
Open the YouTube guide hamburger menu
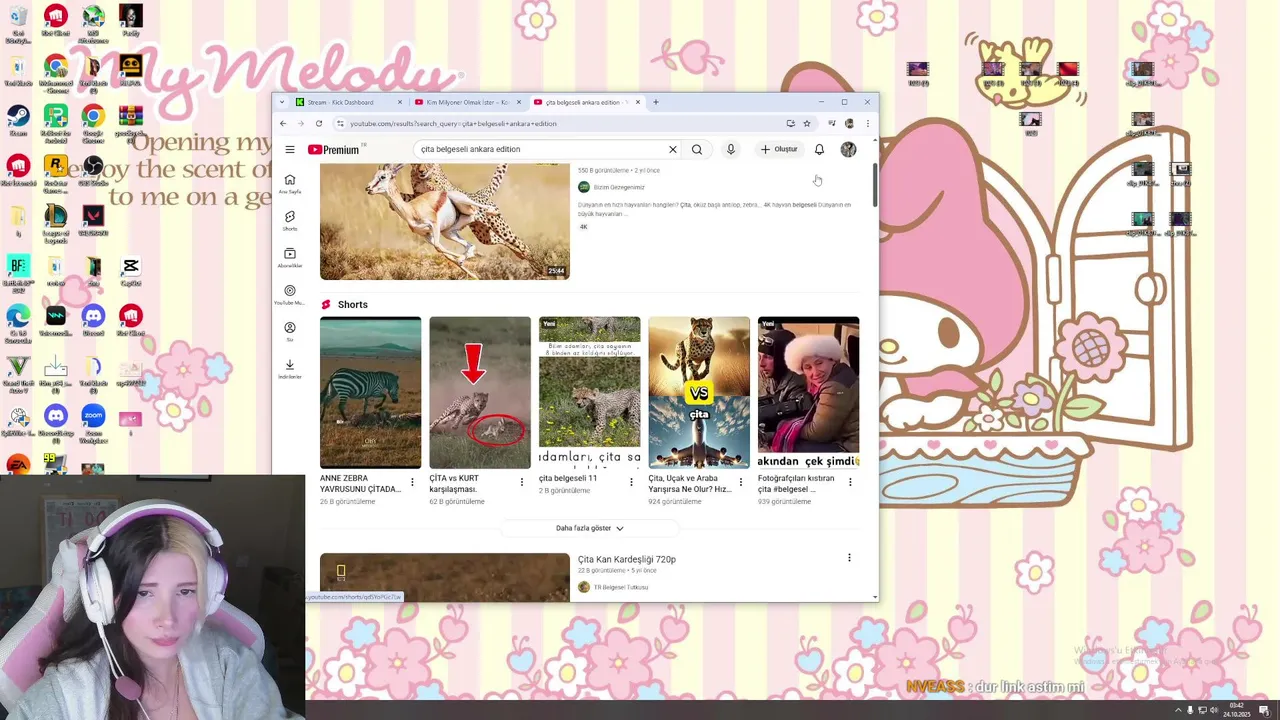coord(290,149)
